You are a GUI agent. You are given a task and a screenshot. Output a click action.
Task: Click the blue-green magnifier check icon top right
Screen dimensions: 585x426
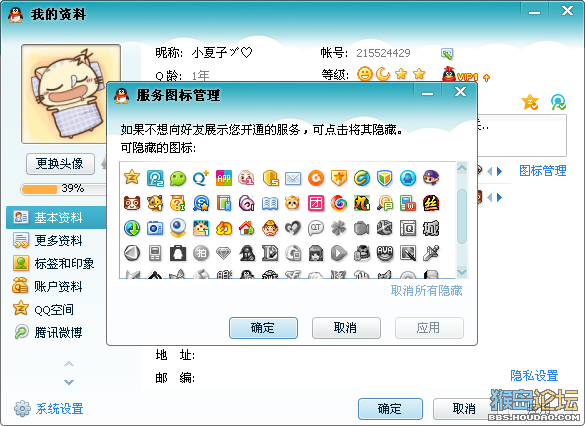[x=558, y=102]
